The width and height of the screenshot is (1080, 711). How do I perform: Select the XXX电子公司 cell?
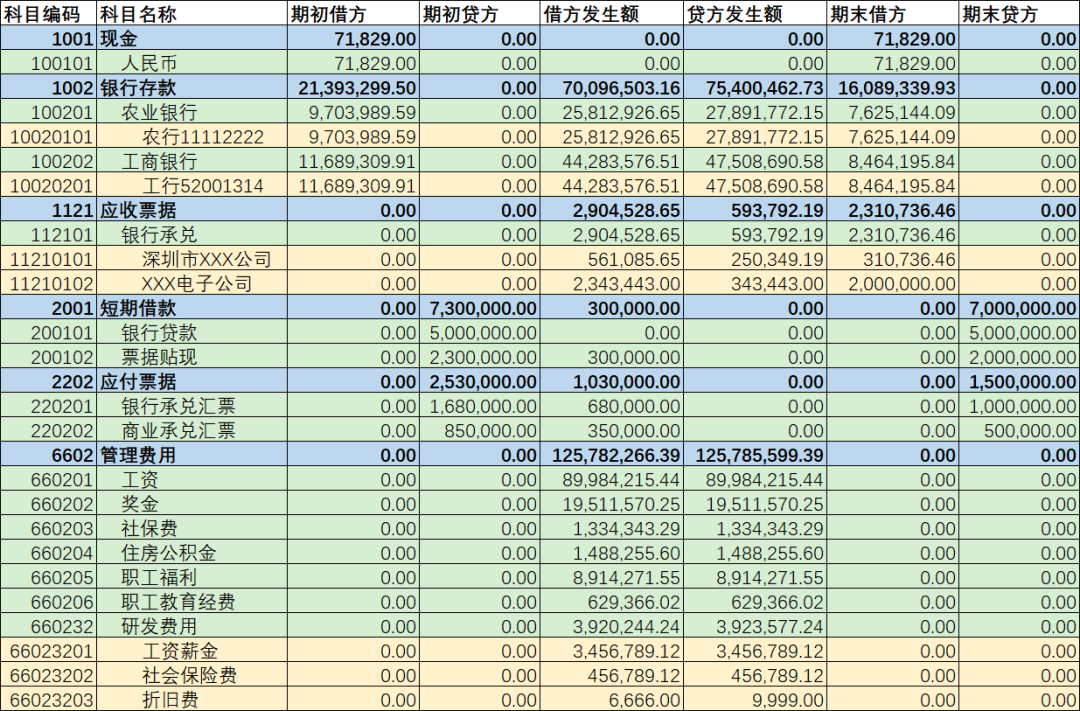[191, 283]
